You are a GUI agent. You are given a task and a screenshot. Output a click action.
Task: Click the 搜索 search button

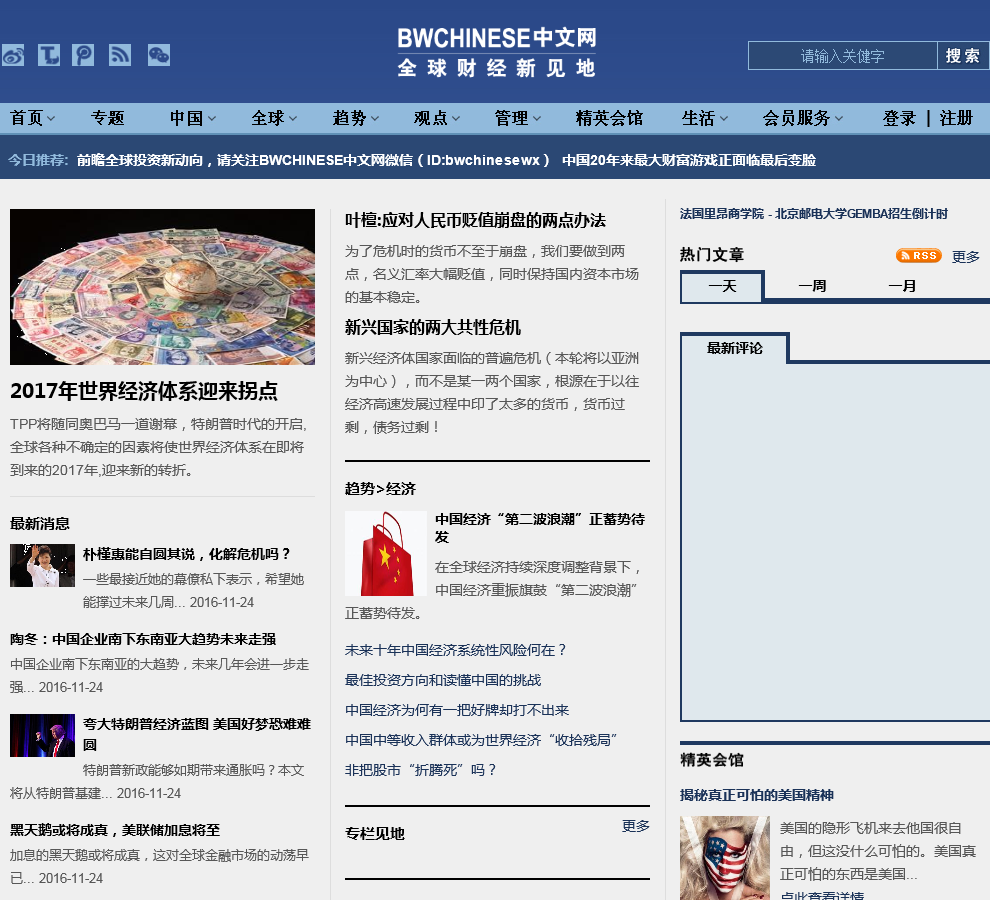[963, 56]
